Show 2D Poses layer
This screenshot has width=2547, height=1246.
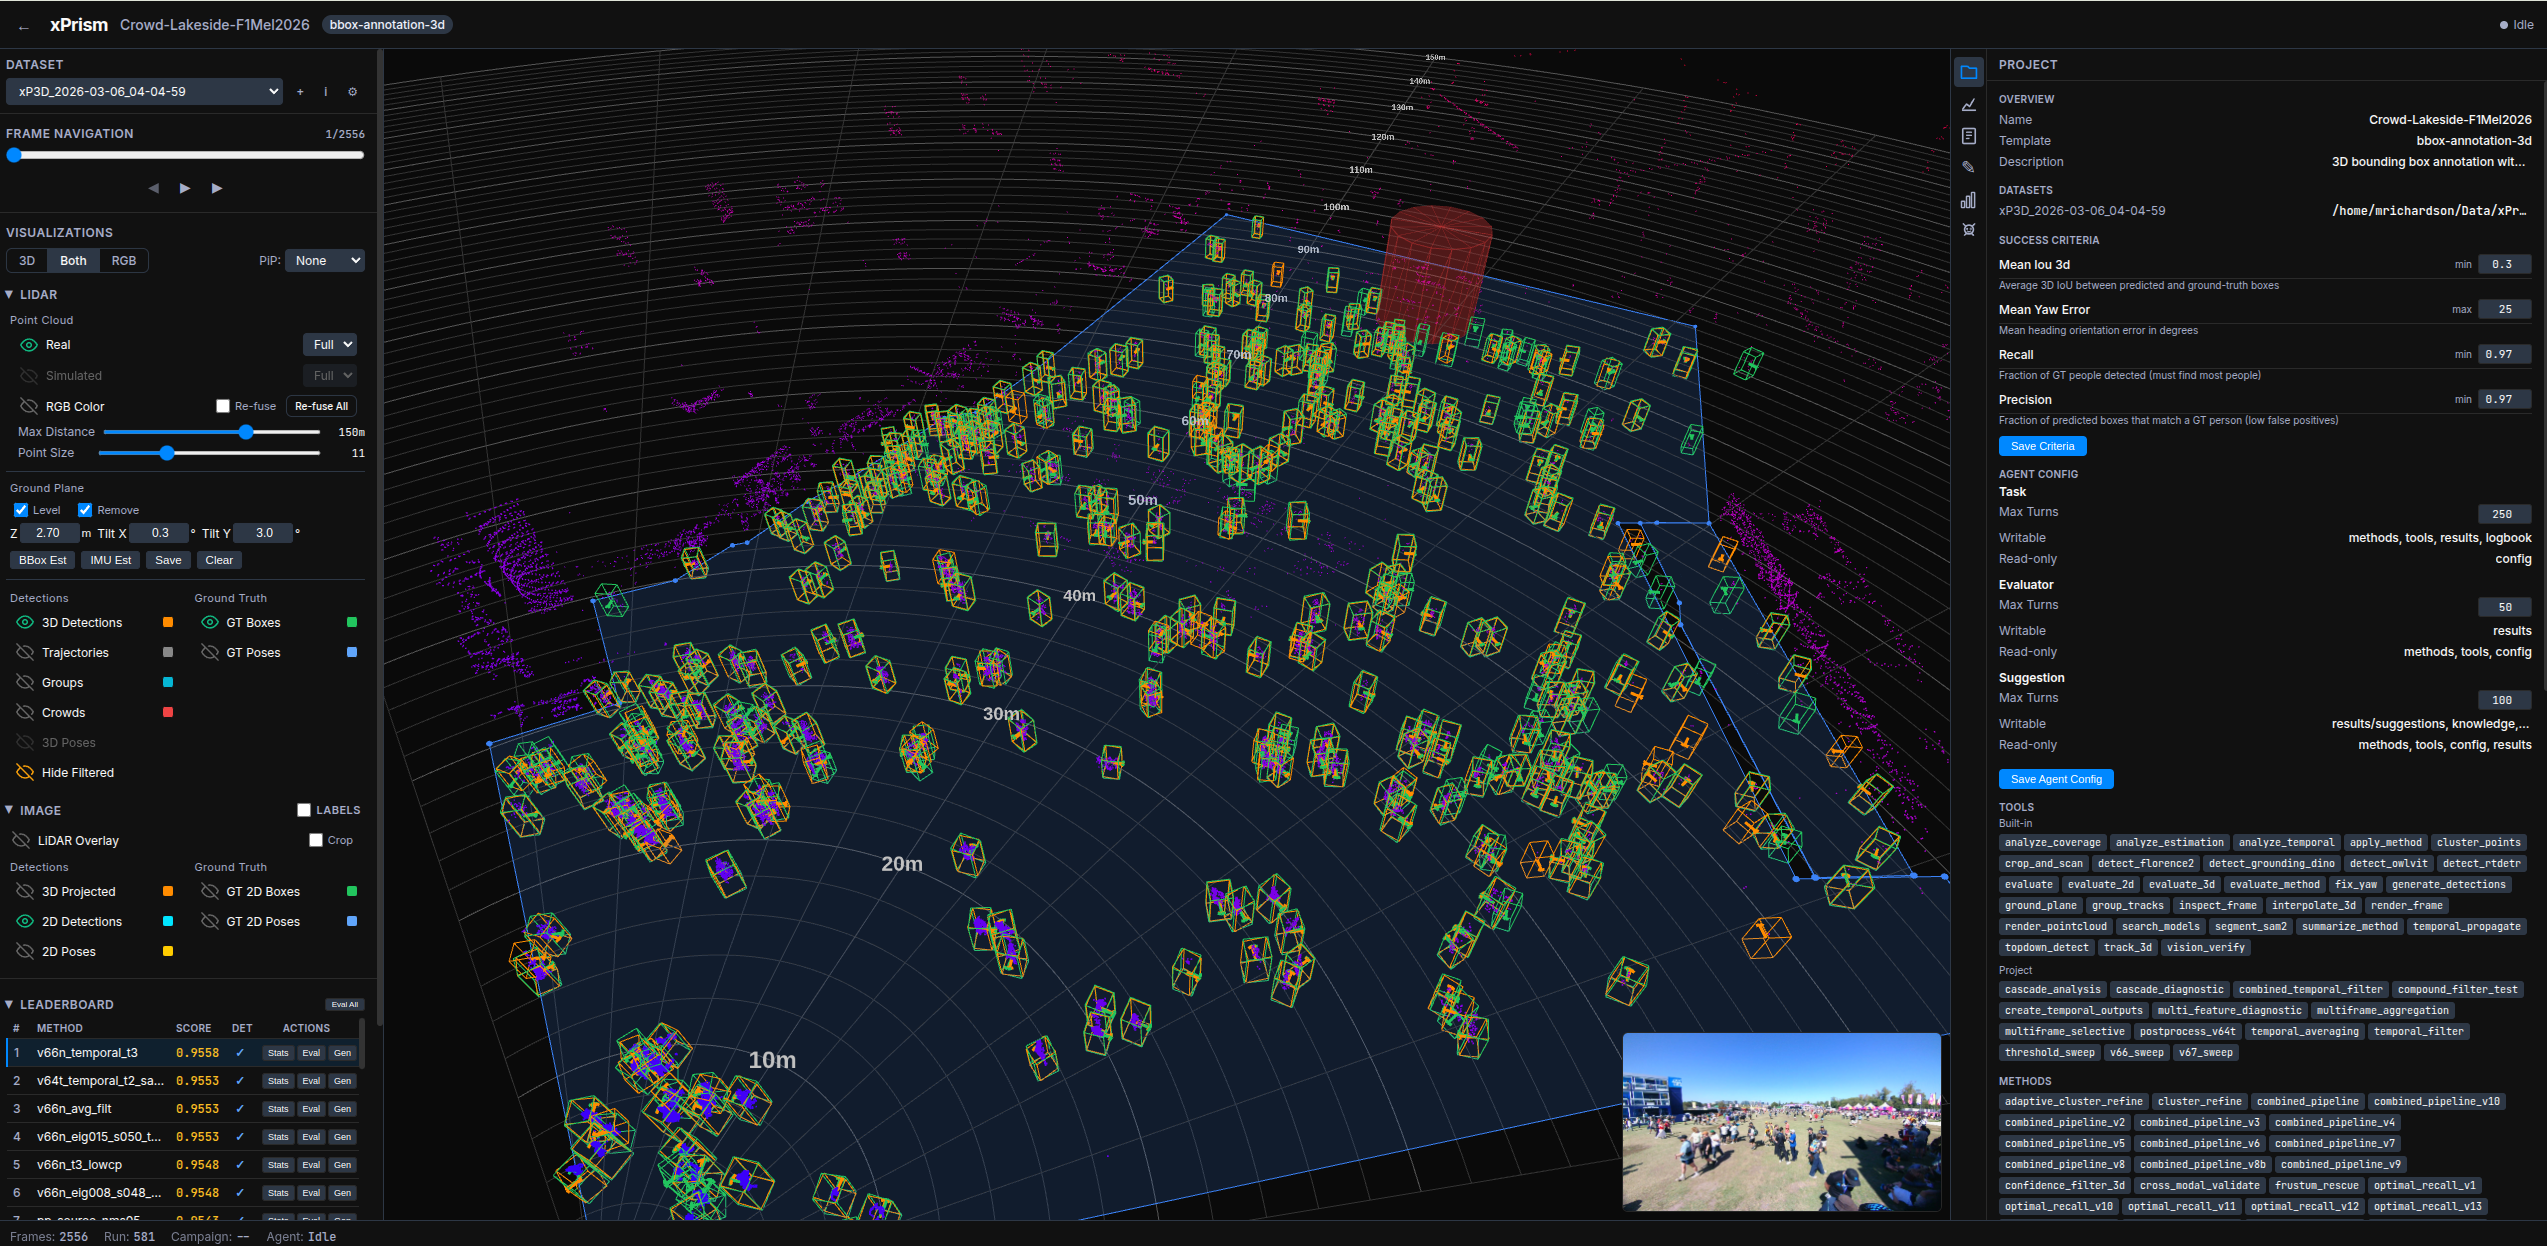pyautogui.click(x=25, y=952)
